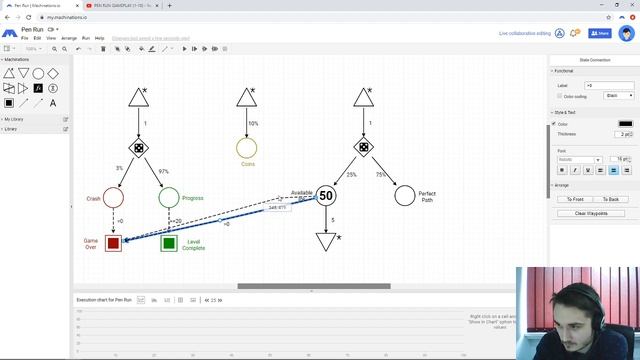Toggle italic text formatting
Screen dimensions: 640x360
575,170
